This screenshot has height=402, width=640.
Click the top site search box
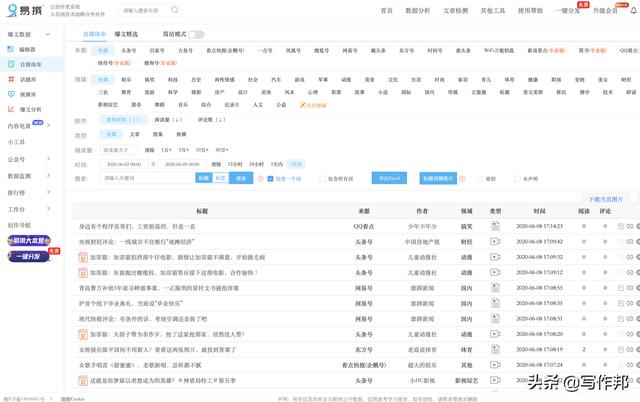pyautogui.click(x=150, y=10)
